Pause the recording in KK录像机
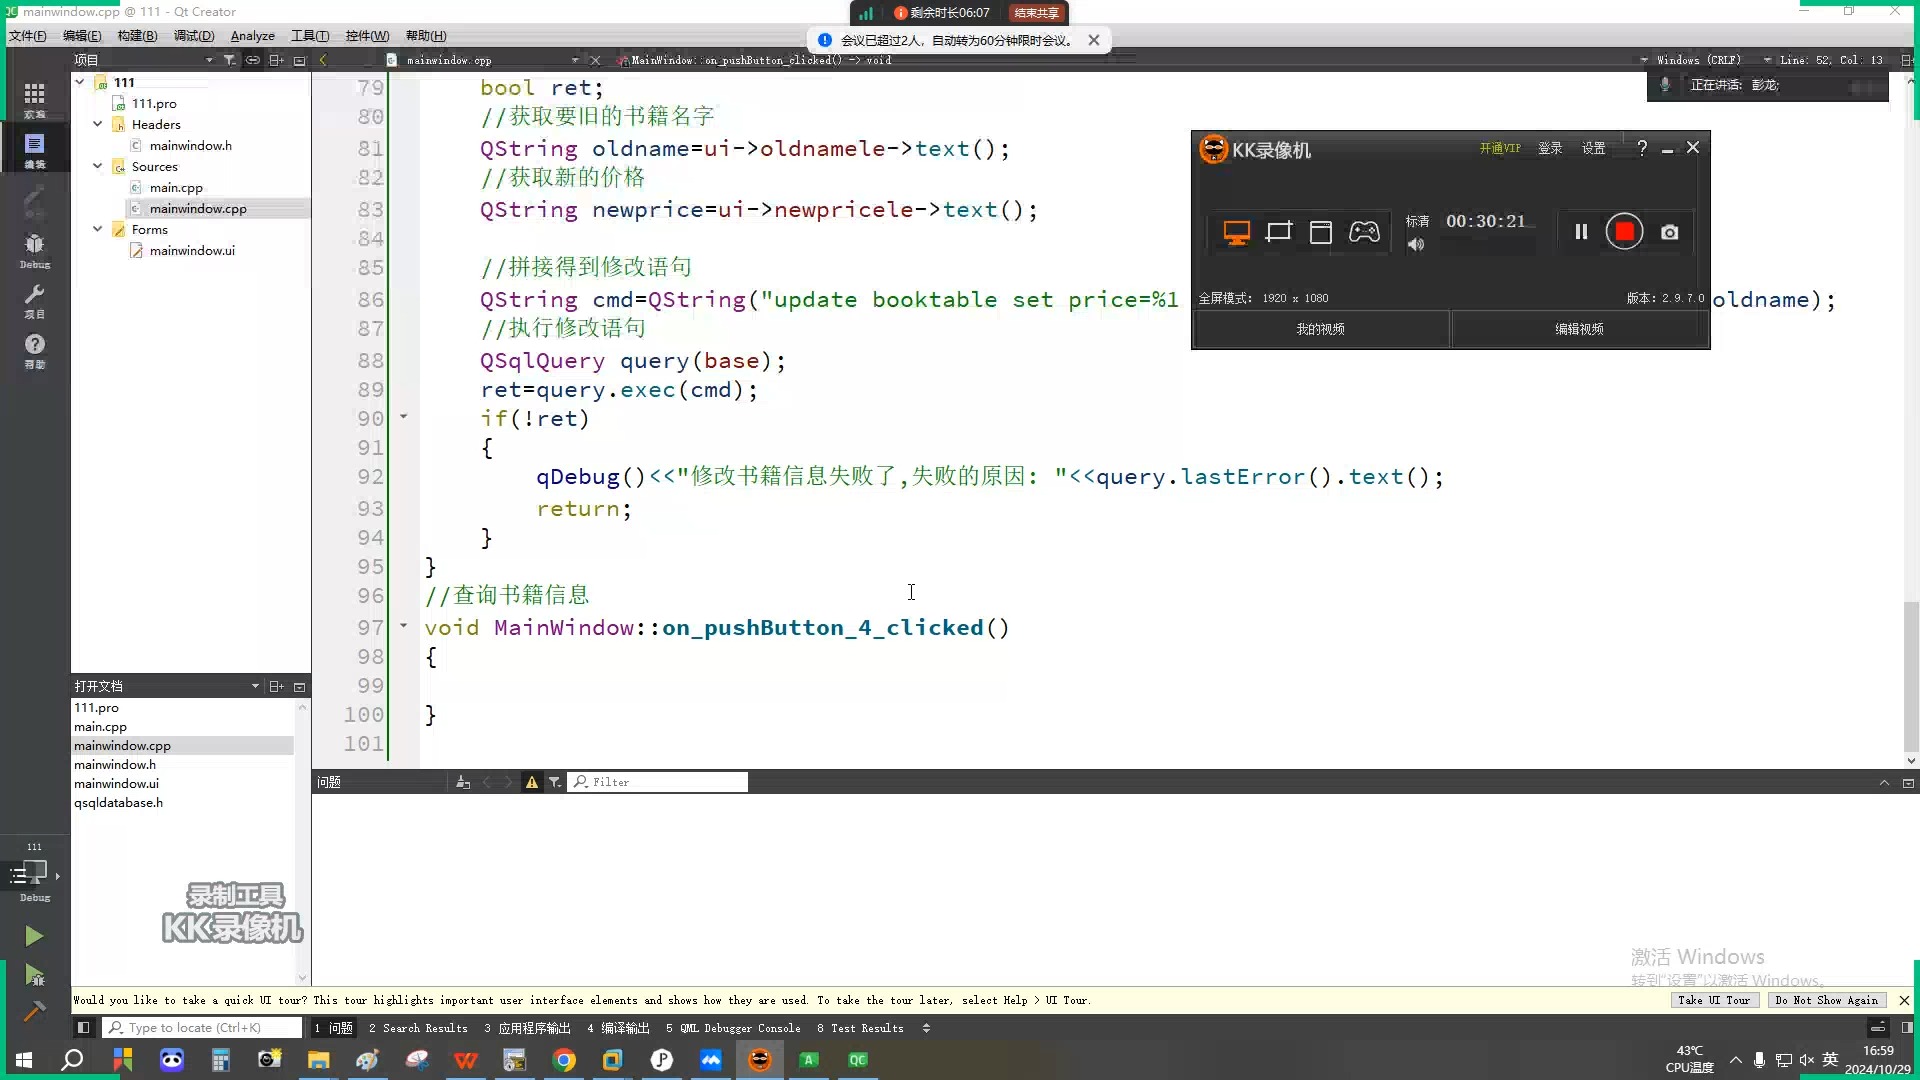 click(1581, 231)
